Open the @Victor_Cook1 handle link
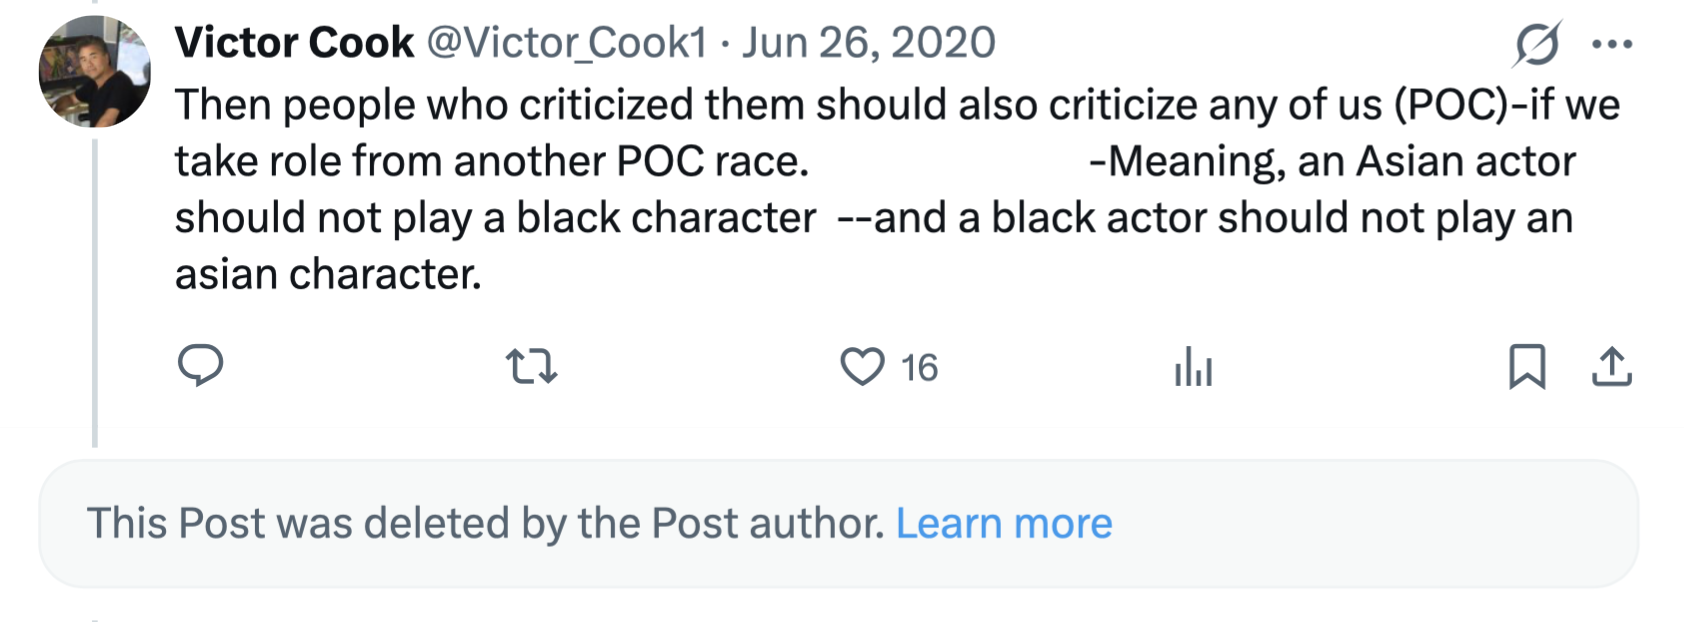1684x622 pixels. [567, 43]
